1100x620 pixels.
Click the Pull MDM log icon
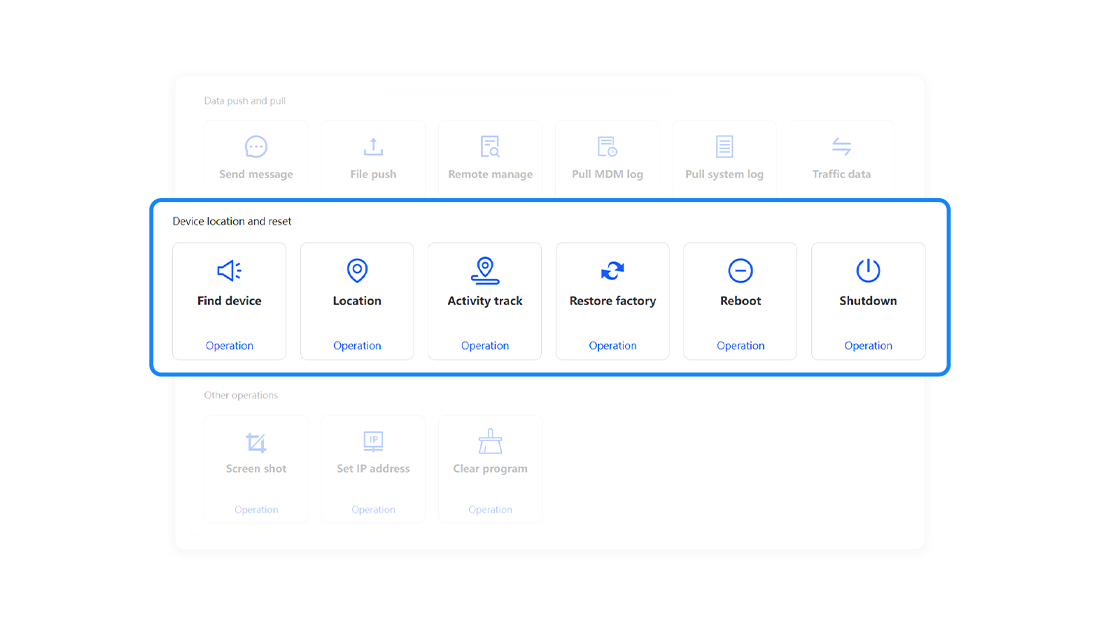608,147
